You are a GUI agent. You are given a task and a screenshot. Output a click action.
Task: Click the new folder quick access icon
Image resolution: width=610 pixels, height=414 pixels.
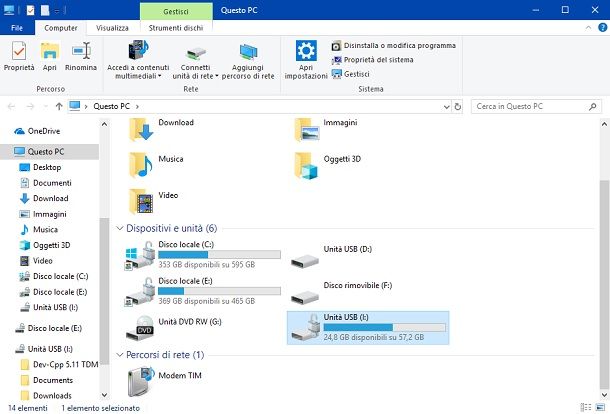pos(46,10)
